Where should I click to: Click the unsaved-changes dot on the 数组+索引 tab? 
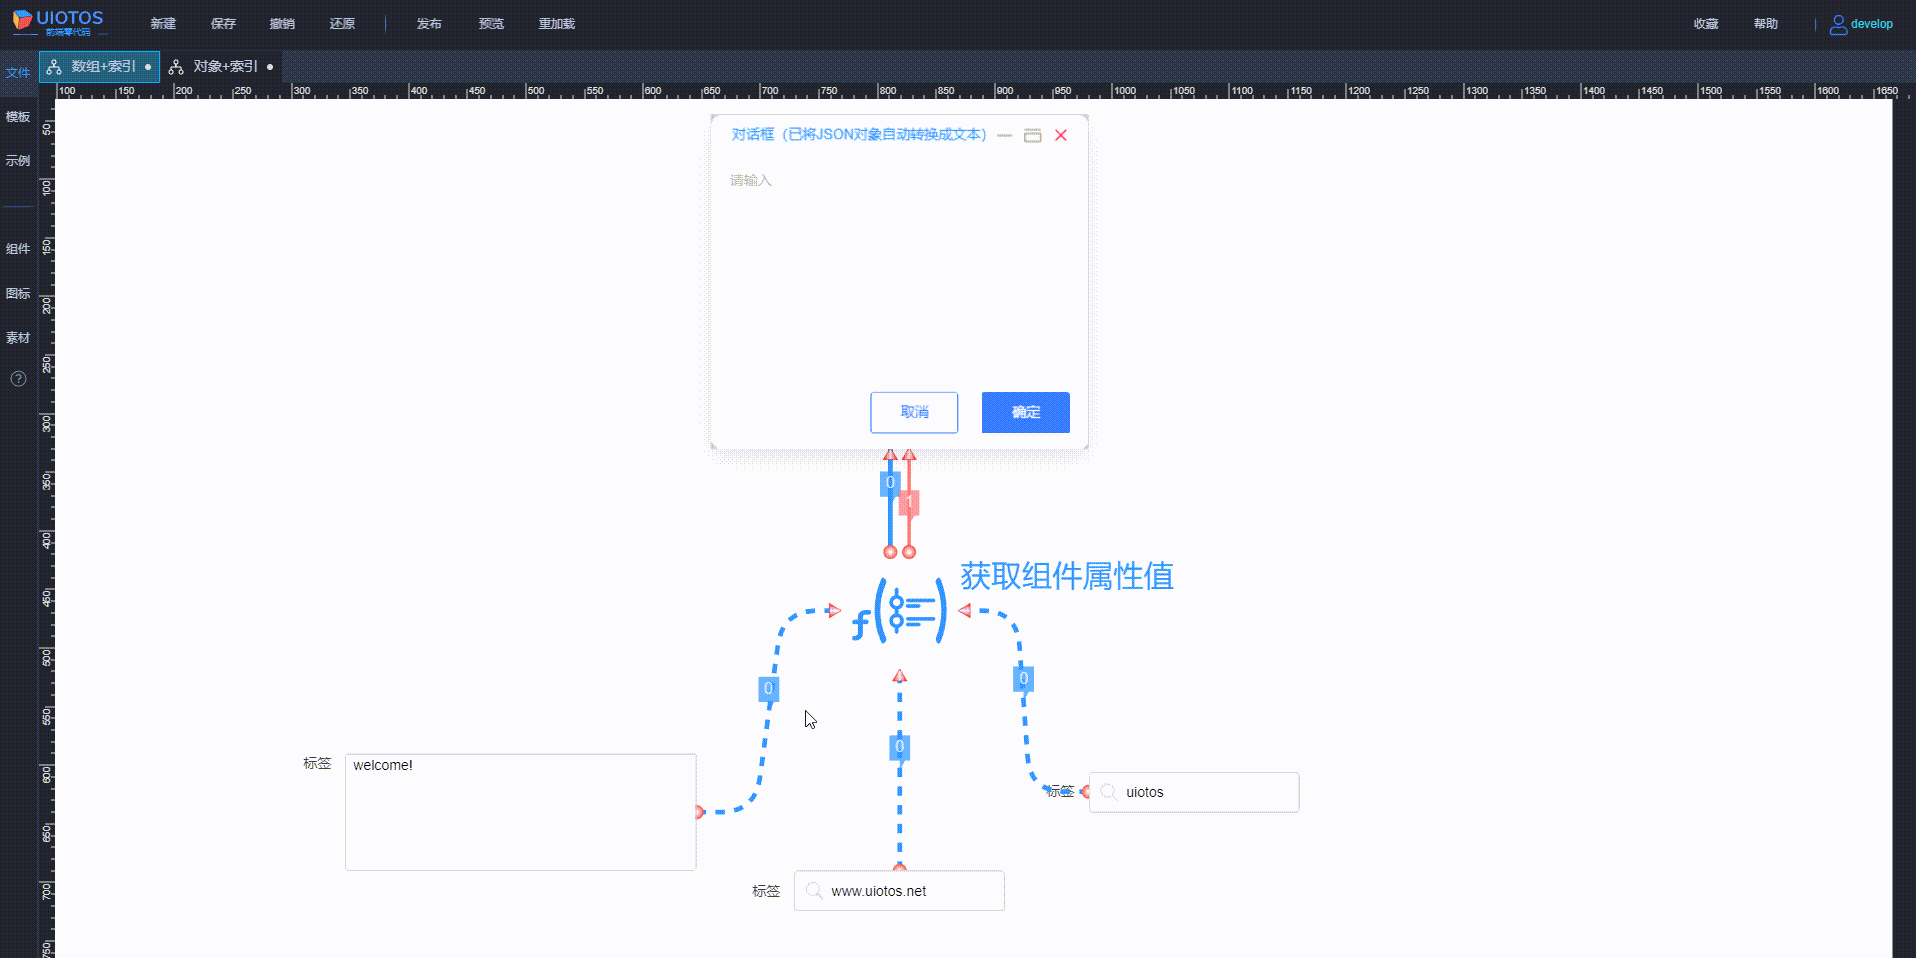click(146, 66)
